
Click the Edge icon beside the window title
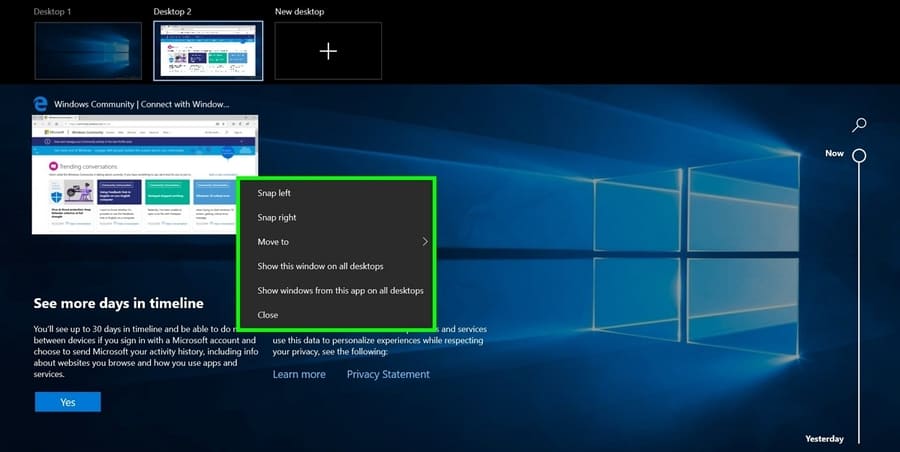pos(40,103)
